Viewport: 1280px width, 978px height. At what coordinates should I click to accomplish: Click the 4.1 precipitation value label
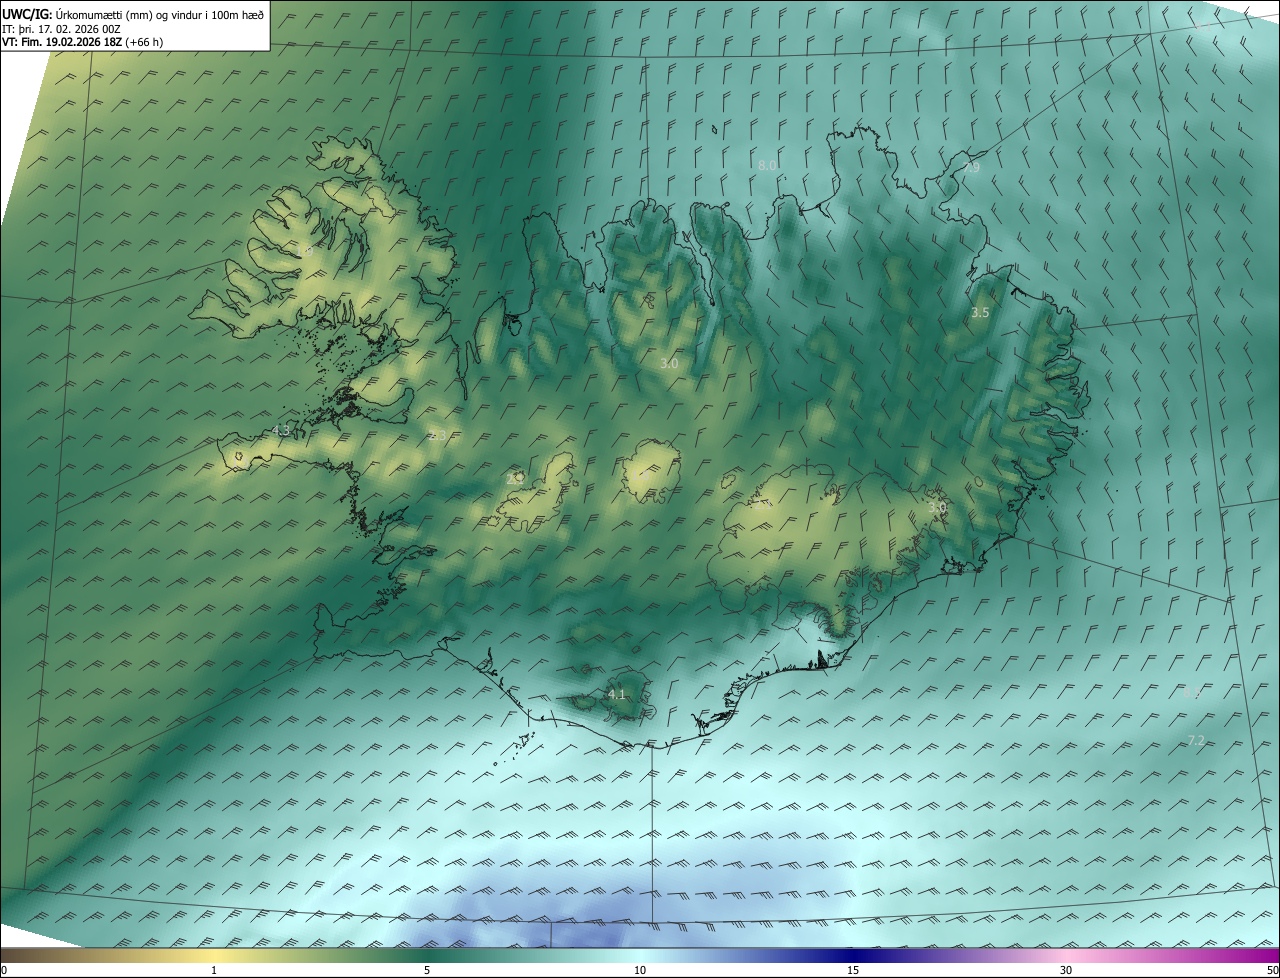click(616, 694)
